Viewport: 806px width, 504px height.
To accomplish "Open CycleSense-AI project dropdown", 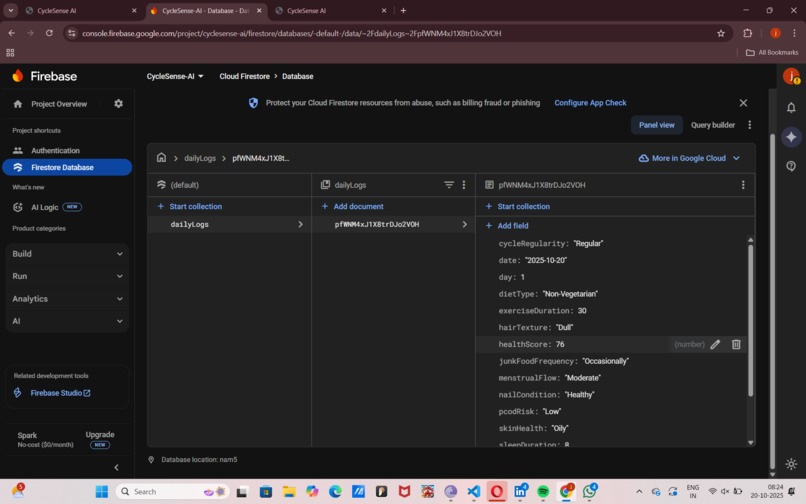I will tap(175, 76).
